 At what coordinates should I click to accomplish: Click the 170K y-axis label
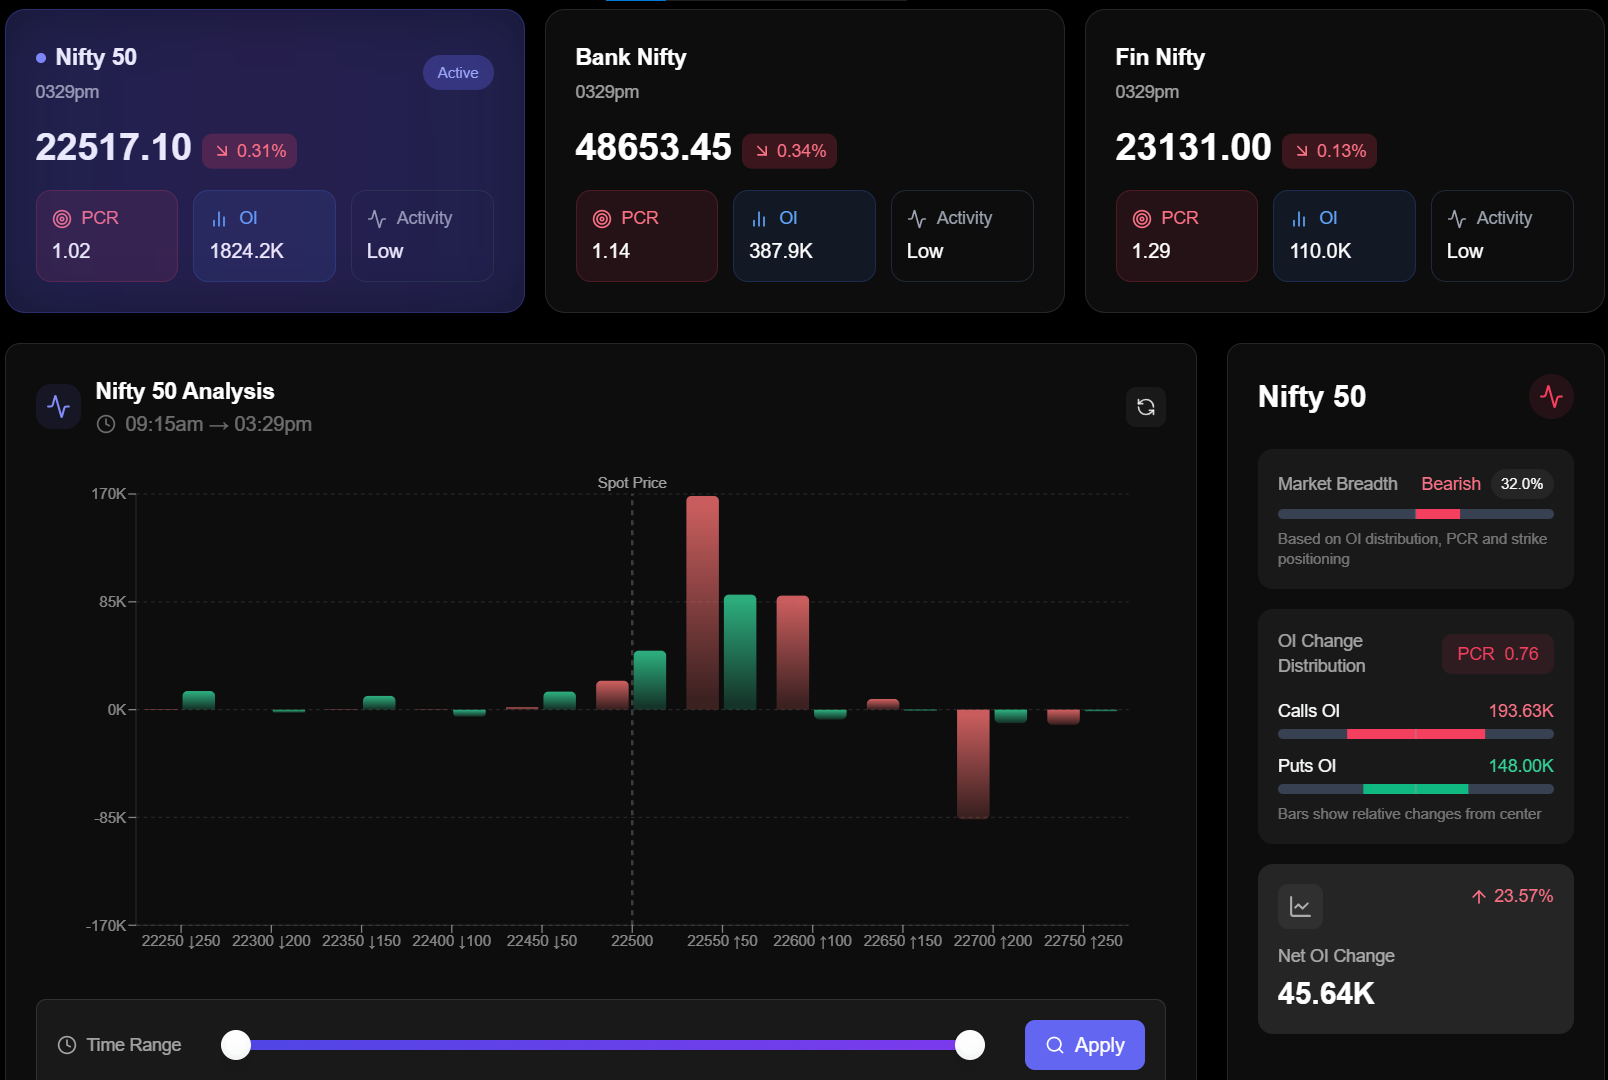tap(109, 494)
